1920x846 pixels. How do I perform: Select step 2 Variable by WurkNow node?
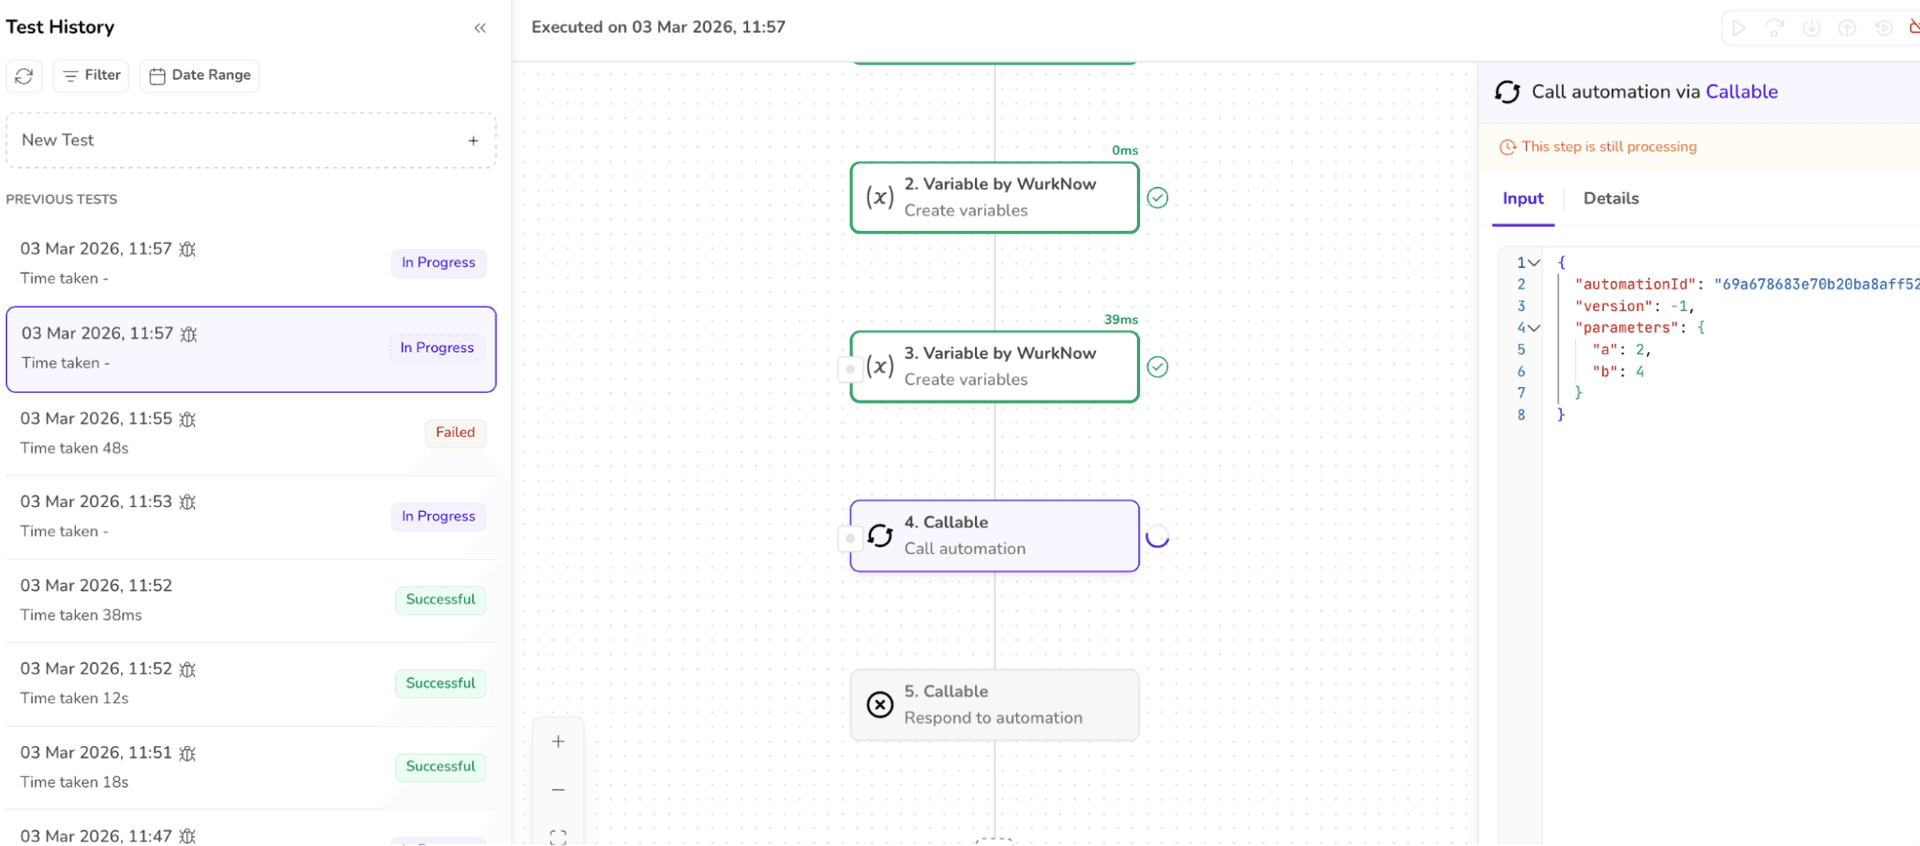pos(994,198)
